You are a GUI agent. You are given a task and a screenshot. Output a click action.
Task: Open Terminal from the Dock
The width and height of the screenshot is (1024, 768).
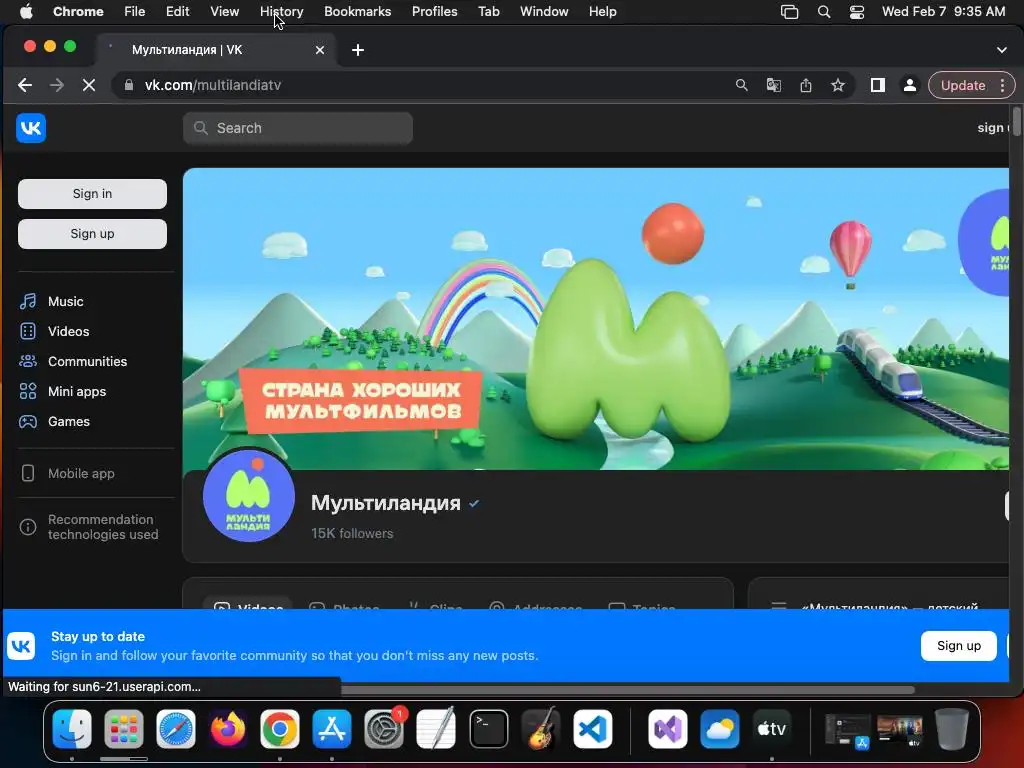click(488, 729)
